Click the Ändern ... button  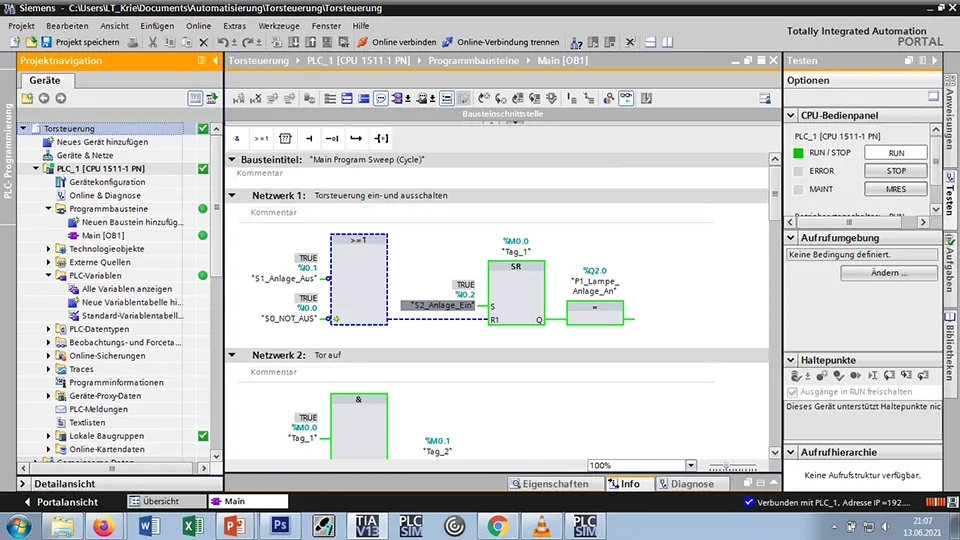(889, 273)
